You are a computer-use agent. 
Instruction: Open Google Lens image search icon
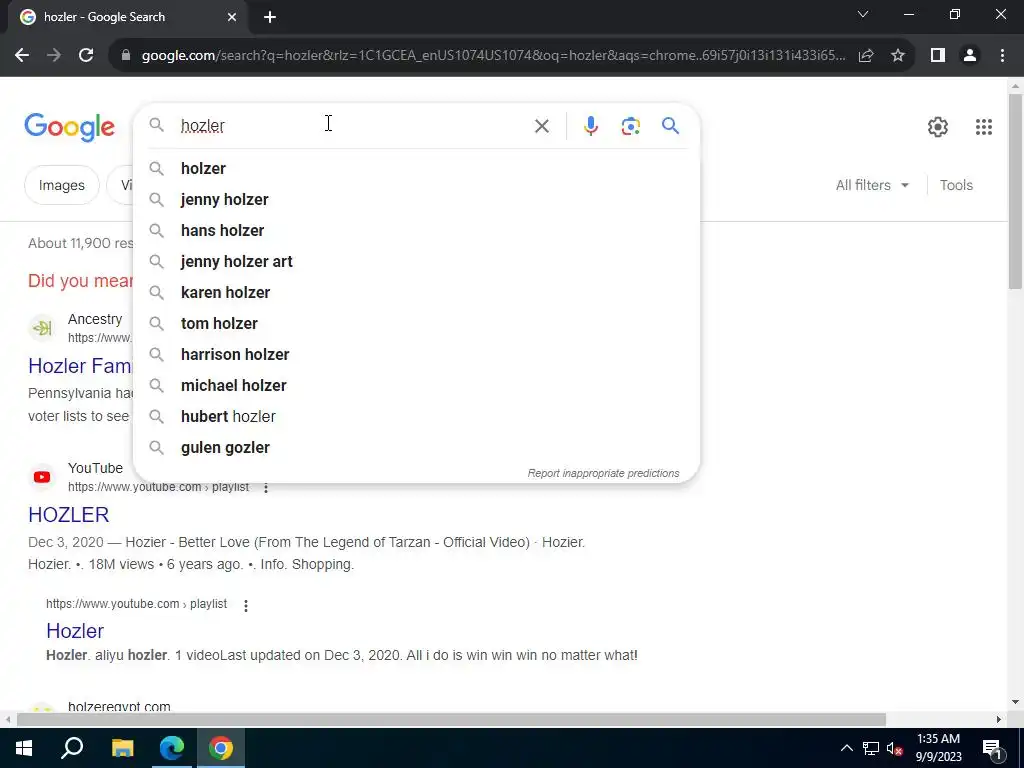[630, 126]
